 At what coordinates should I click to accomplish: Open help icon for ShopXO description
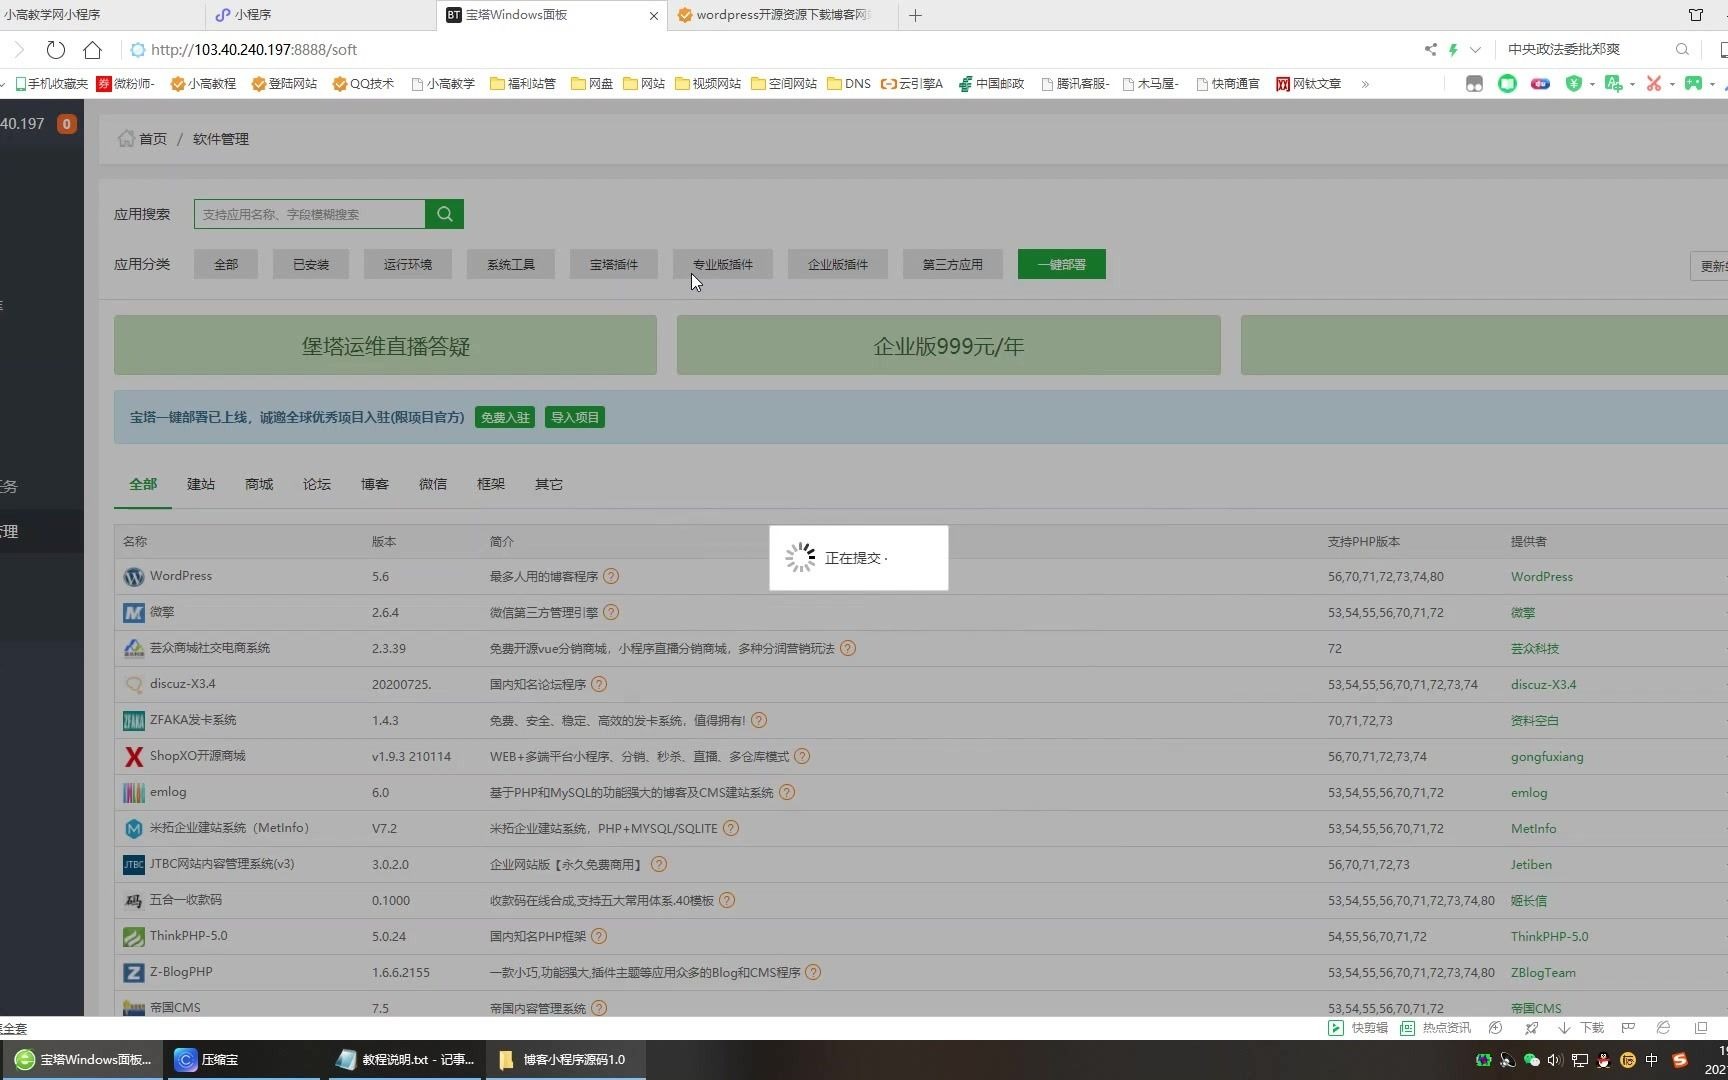tap(802, 756)
